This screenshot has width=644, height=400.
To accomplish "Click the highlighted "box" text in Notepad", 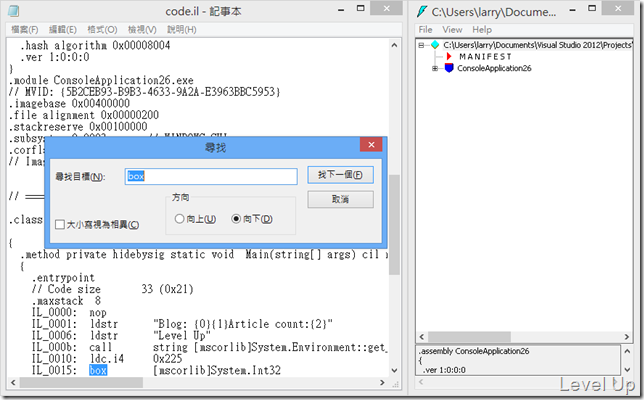I will tap(98, 370).
